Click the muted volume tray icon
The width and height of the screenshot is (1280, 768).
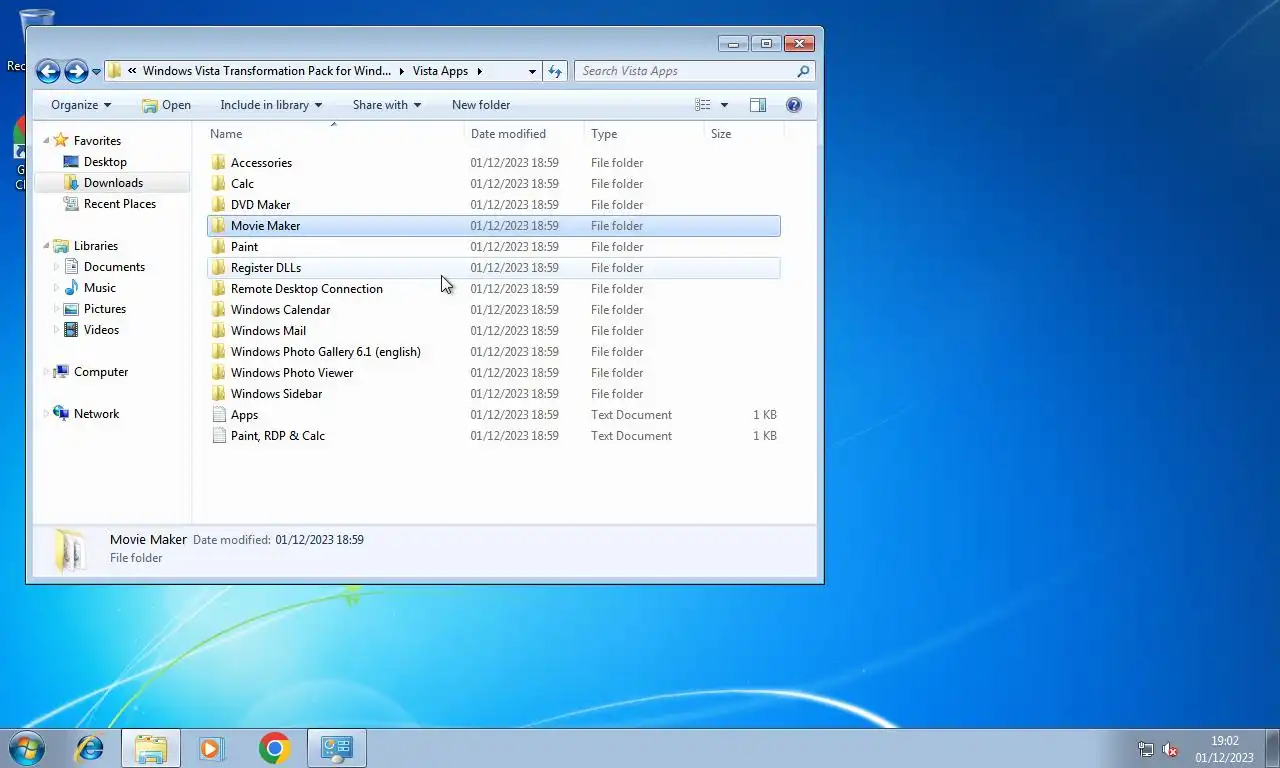[1170, 749]
